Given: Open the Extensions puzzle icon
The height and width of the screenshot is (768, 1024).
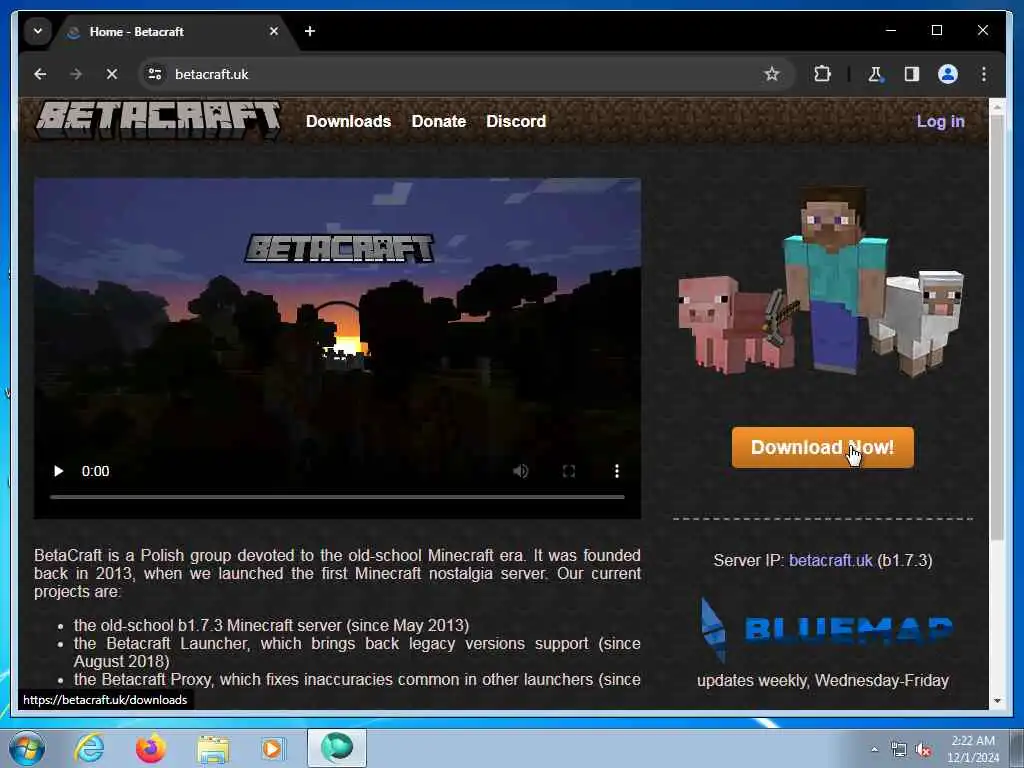Looking at the screenshot, I should pos(822,74).
